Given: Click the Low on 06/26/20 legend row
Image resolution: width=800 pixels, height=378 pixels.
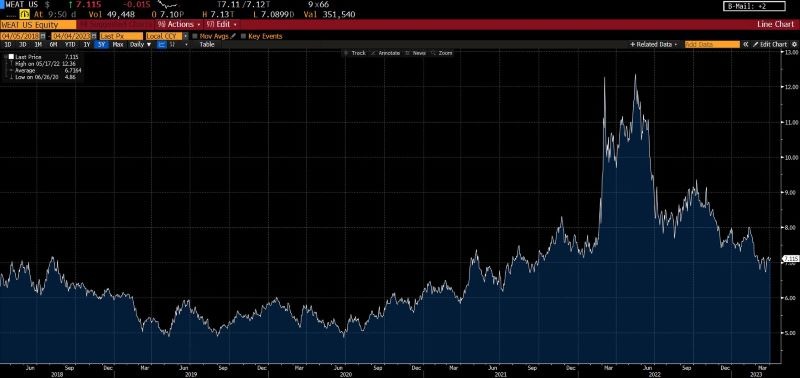Looking at the screenshot, I should tap(44, 76).
